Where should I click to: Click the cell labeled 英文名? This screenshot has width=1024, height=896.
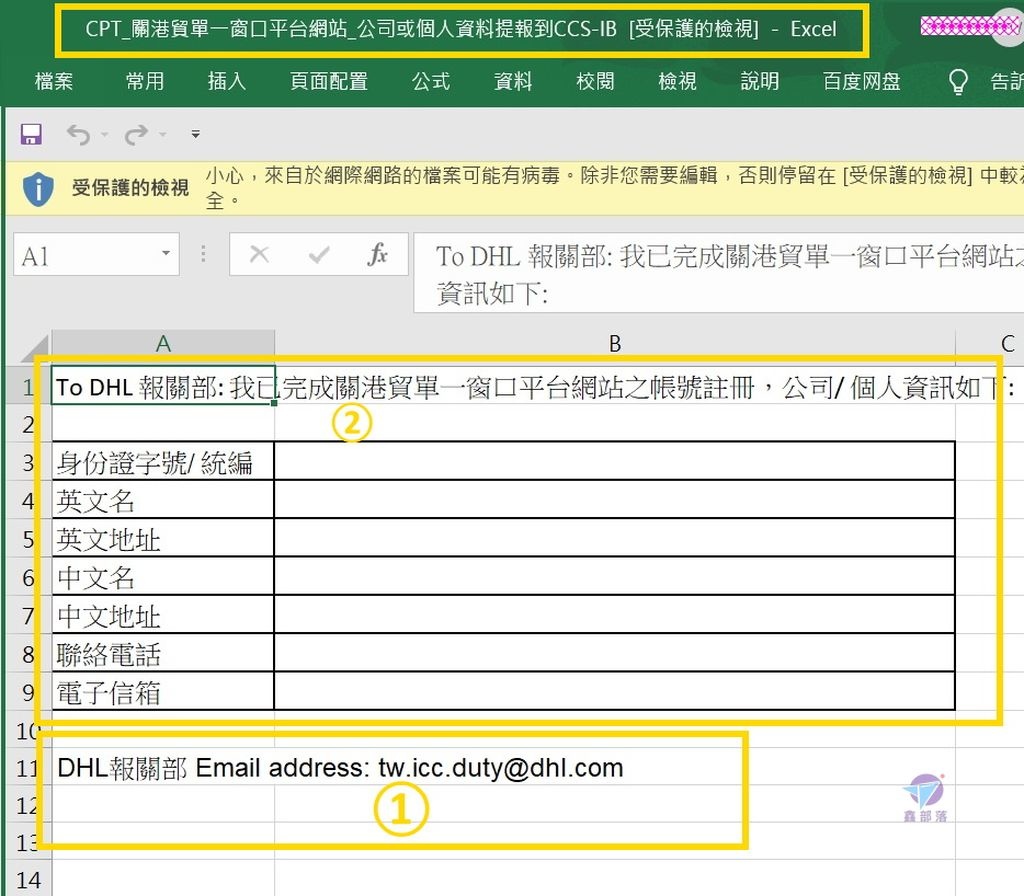pyautogui.click(x=163, y=500)
